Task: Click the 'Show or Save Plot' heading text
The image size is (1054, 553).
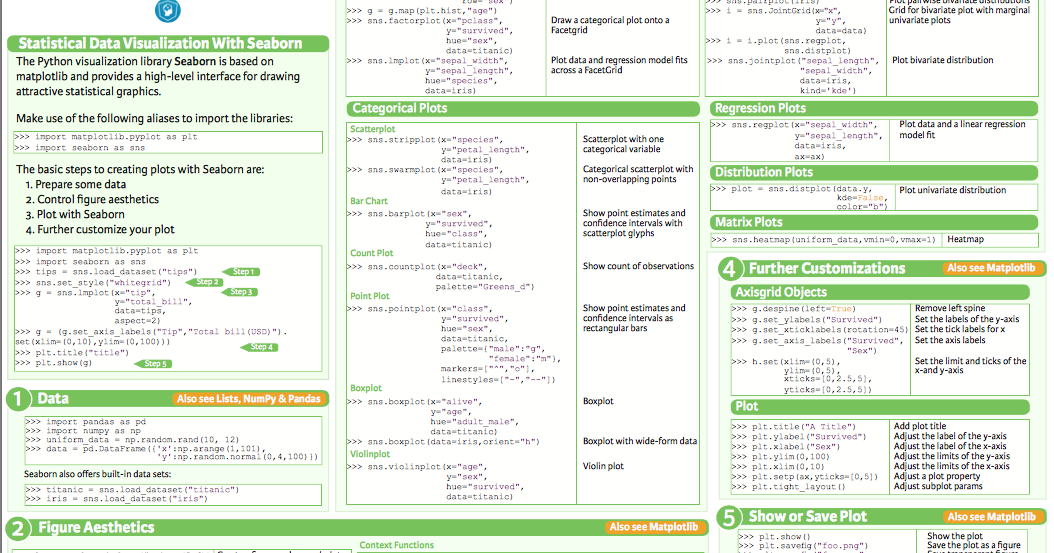Action: point(808,517)
